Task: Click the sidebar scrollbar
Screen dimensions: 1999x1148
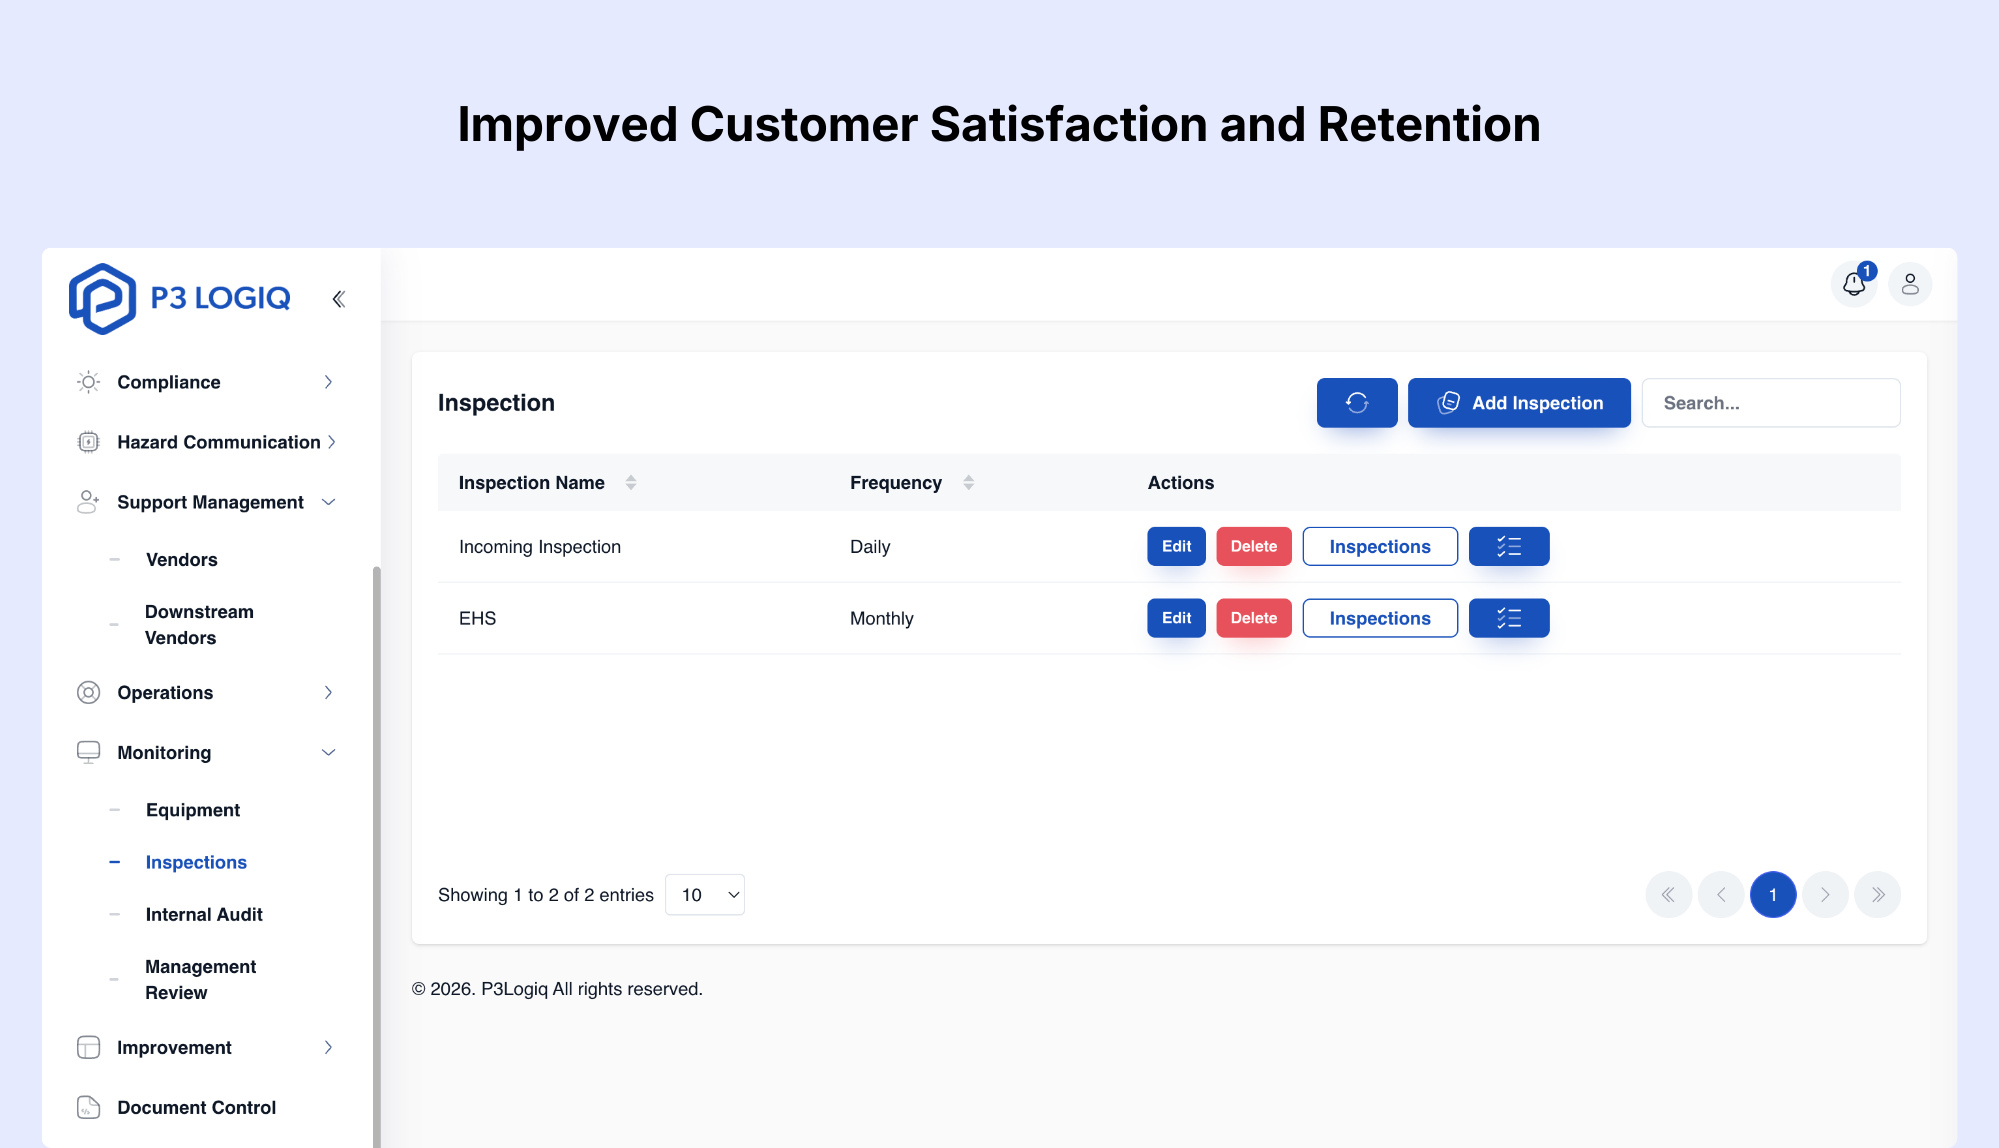Action: (x=377, y=857)
